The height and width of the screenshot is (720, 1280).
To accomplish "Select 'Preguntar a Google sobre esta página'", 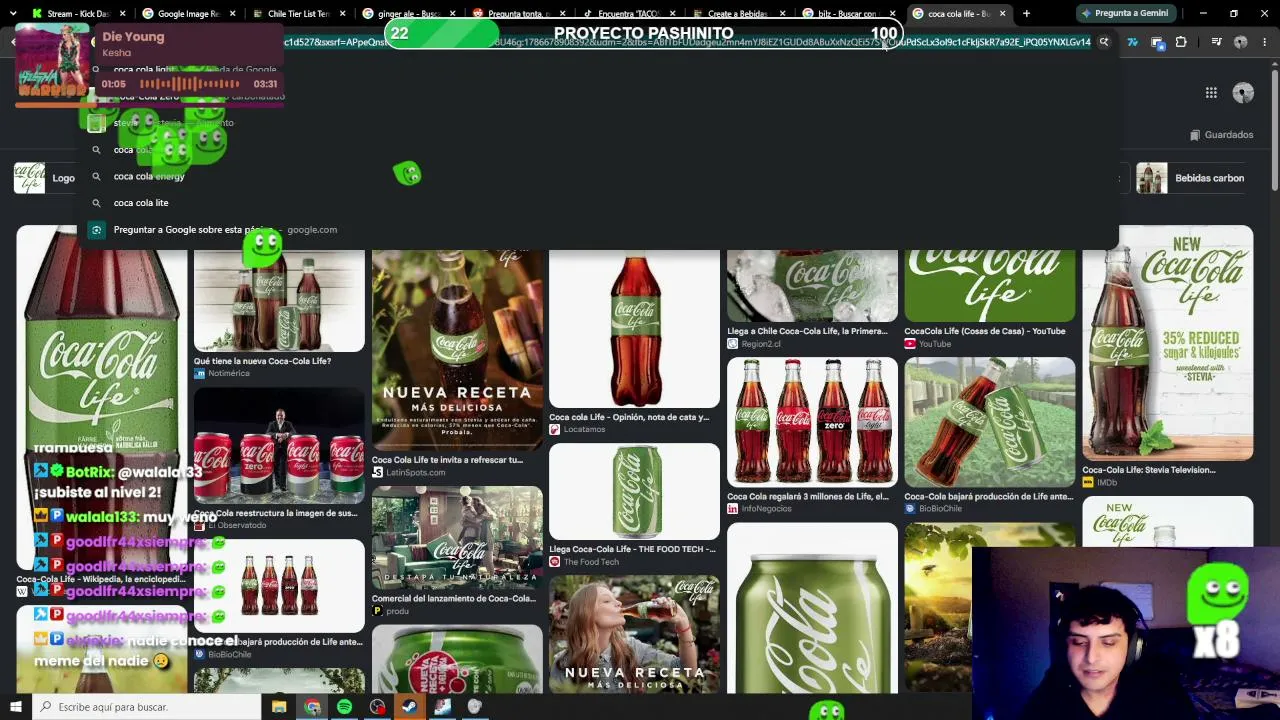I will click(x=193, y=230).
